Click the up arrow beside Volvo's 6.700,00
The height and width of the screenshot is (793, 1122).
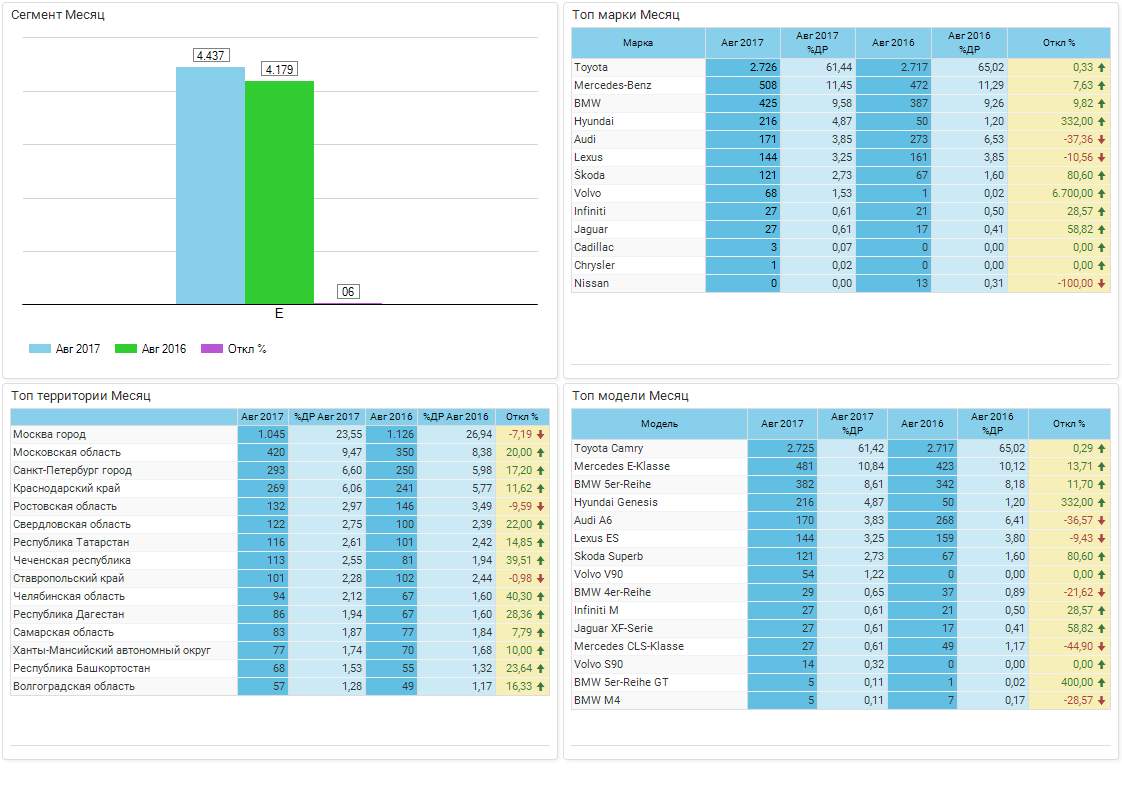(x=1101, y=193)
